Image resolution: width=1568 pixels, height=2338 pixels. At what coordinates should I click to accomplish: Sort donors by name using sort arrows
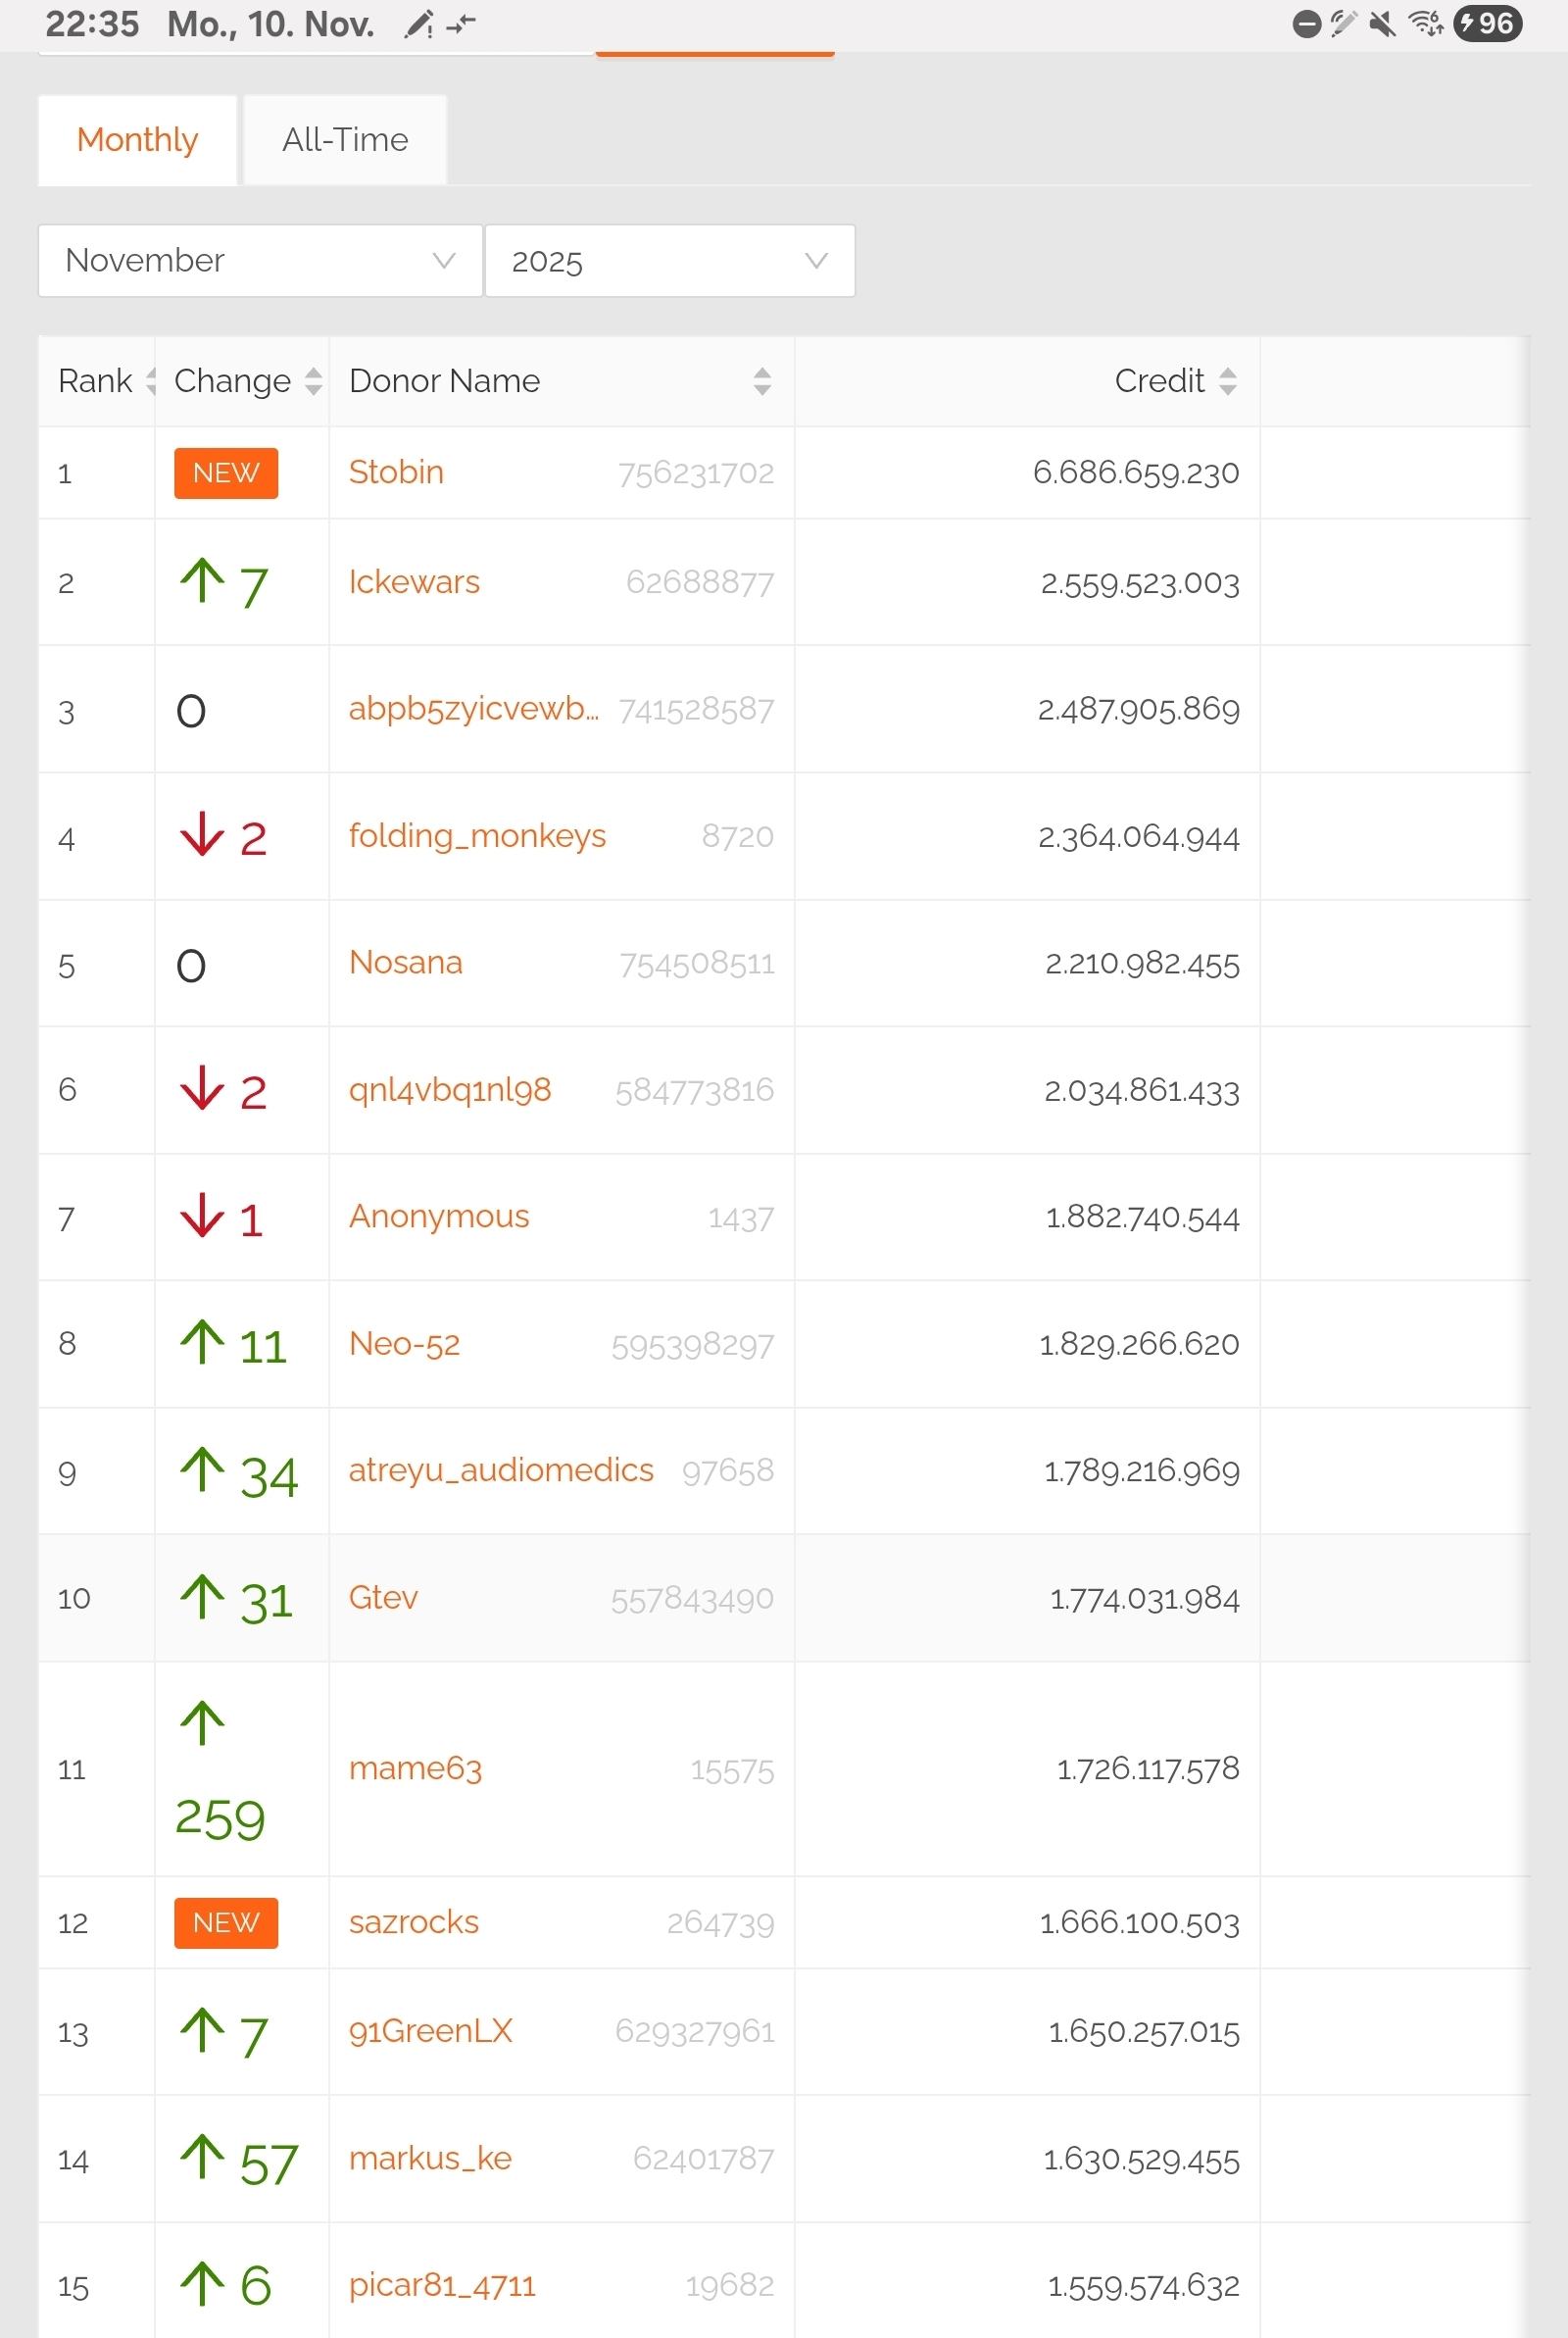coord(762,381)
